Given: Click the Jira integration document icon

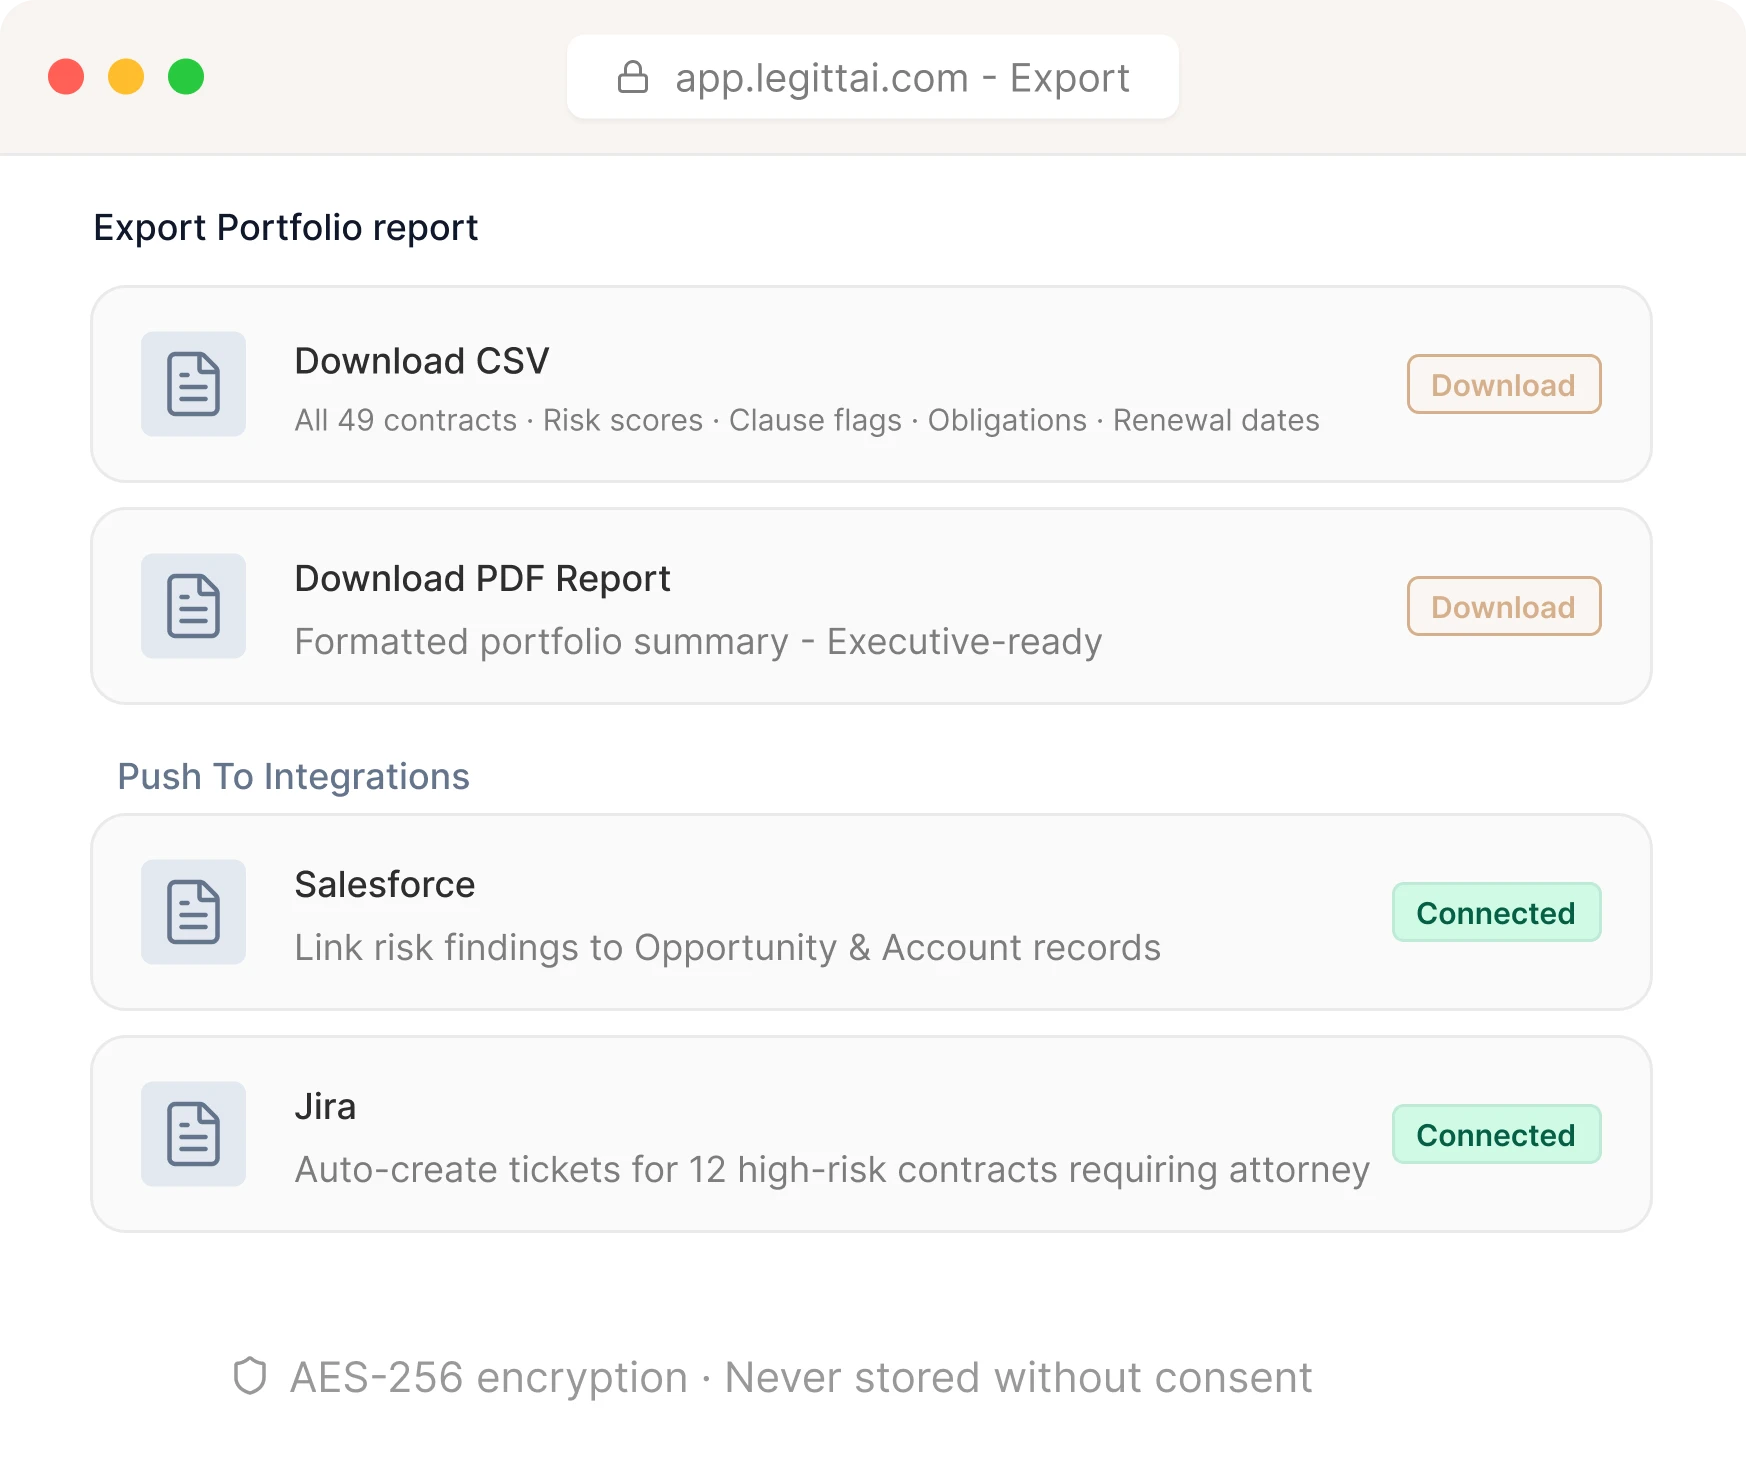Looking at the screenshot, I should 192,1133.
